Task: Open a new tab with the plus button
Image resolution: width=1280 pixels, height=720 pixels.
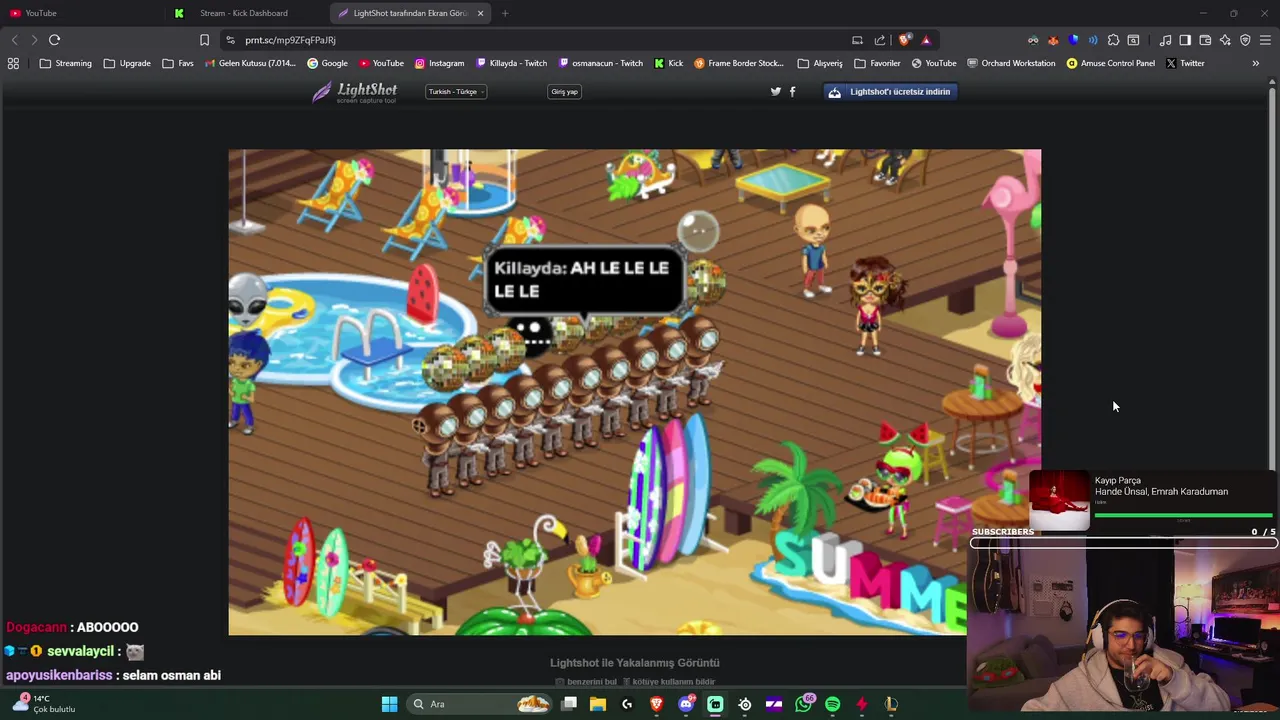Action: click(x=504, y=13)
